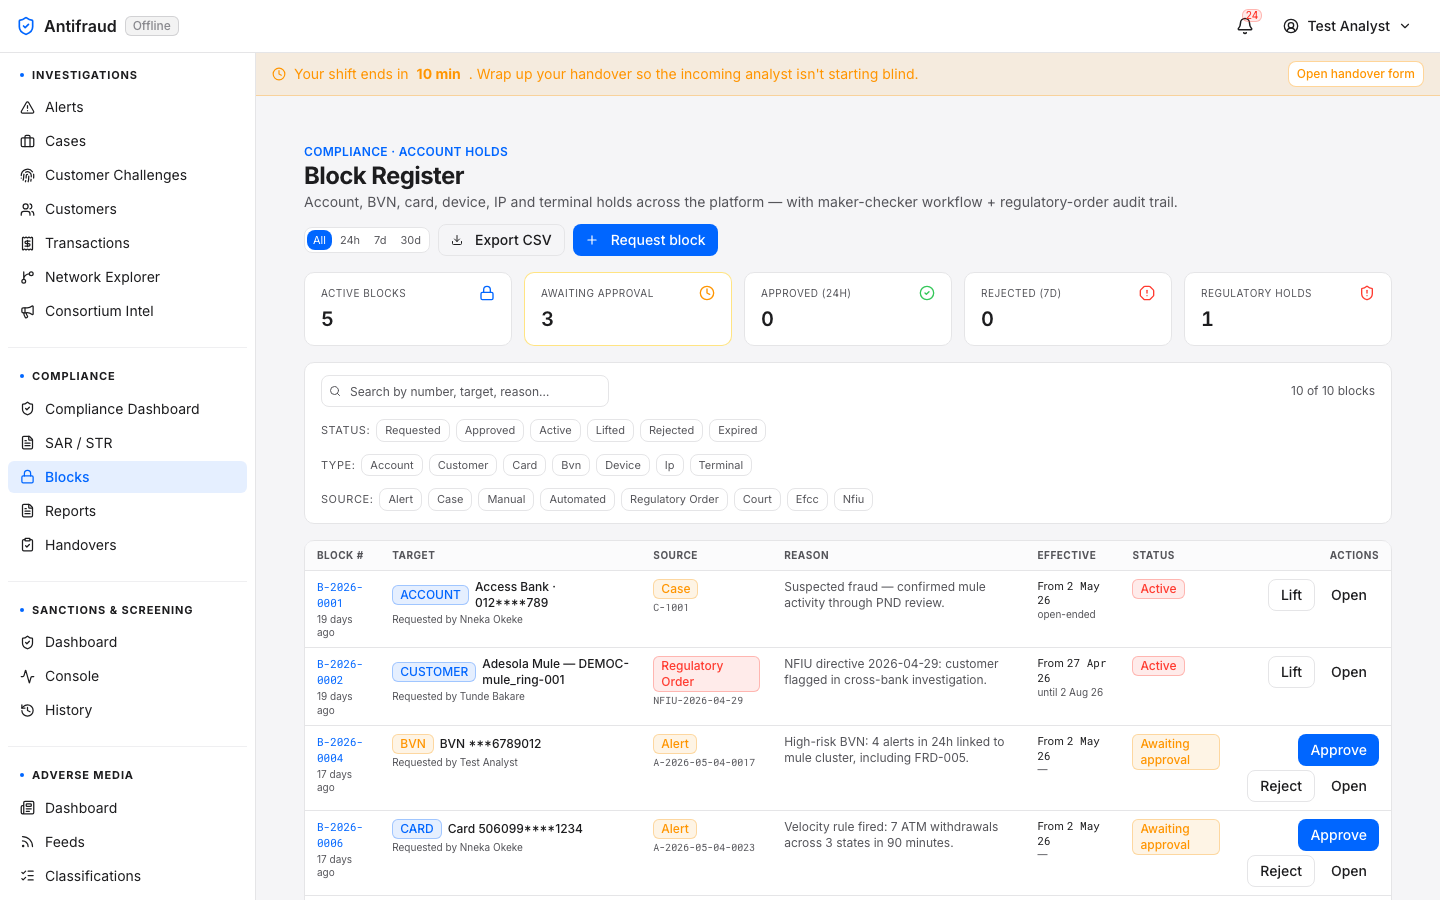This screenshot has height=900, width=1440.
Task: Click the Export CSV button
Action: [x=501, y=240]
